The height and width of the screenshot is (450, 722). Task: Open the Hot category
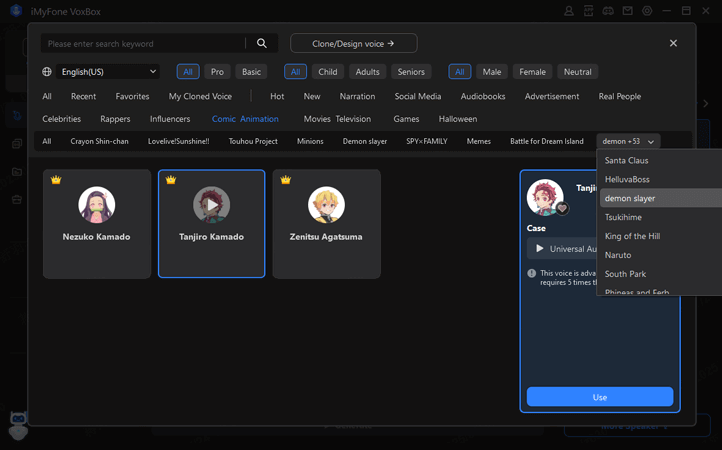pos(277,96)
